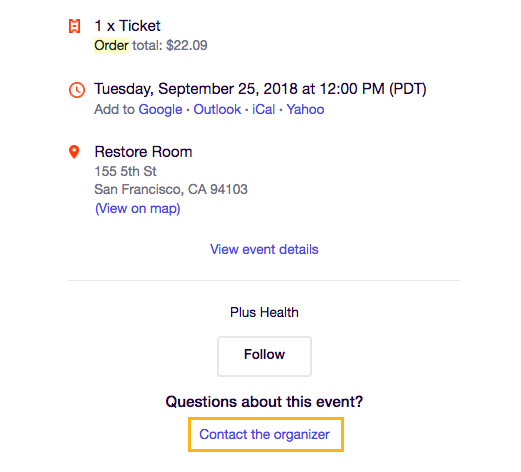
Task: Click the Tuesday, September 25 date line
Action: tap(260, 89)
